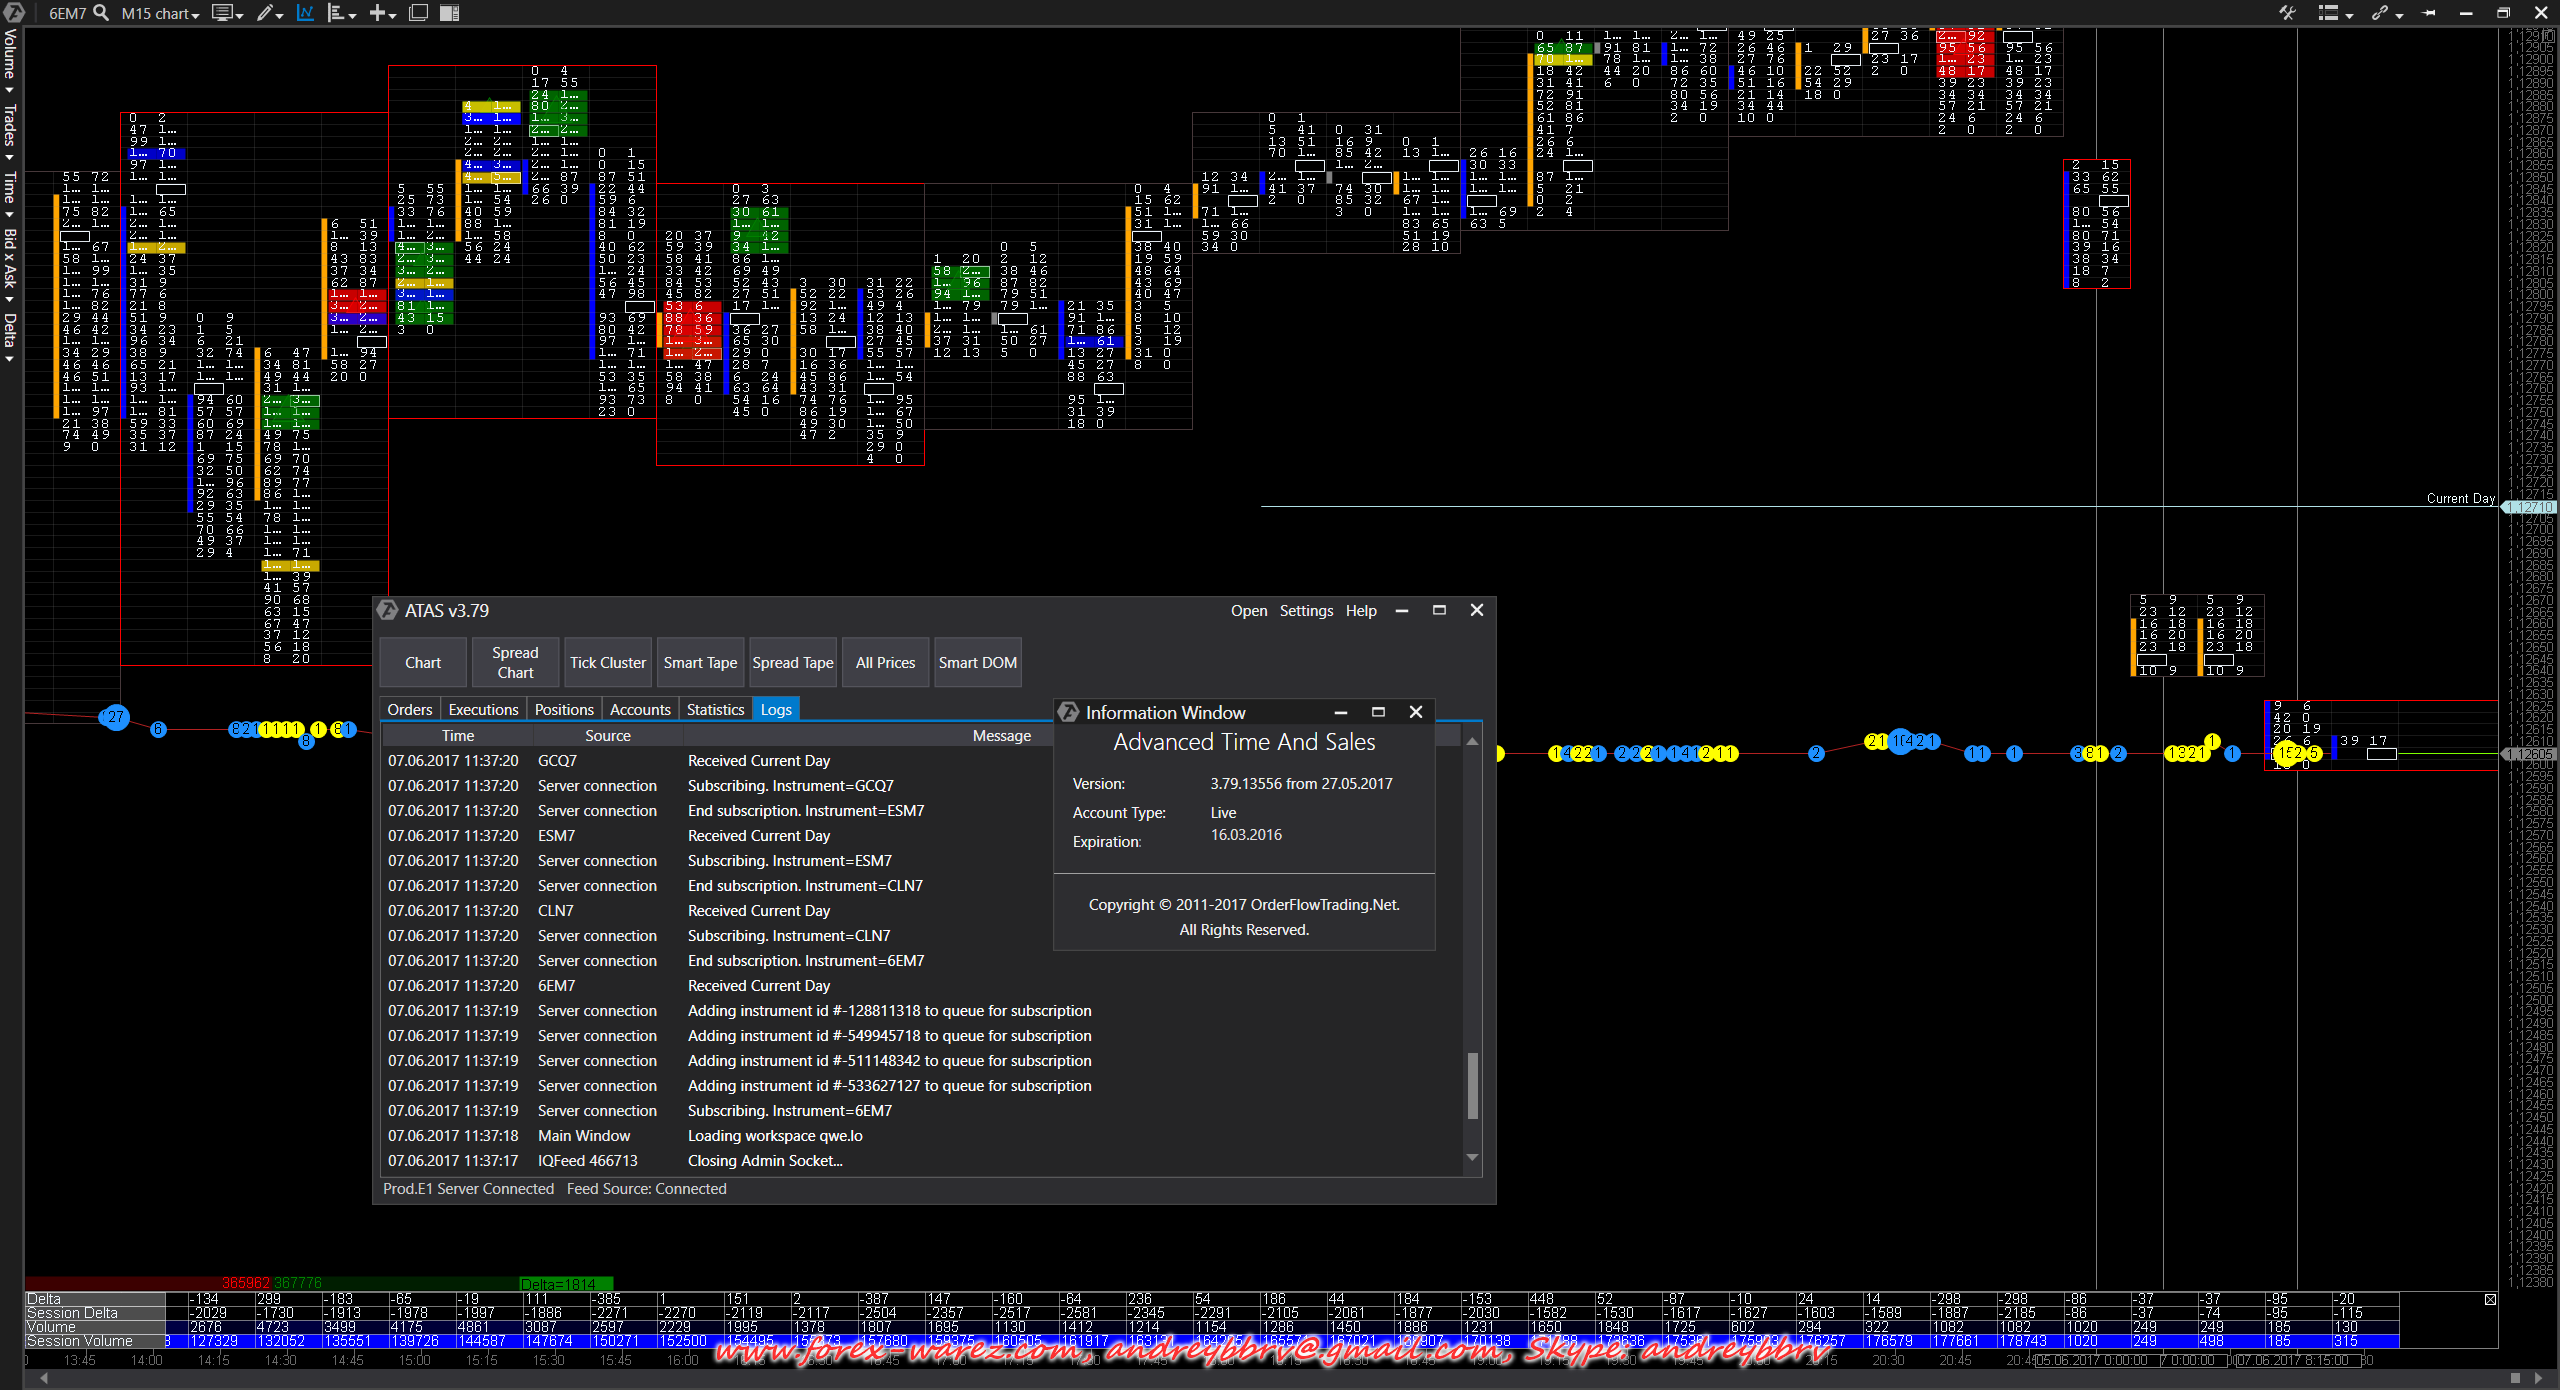Click the Smart DOM button
Image resolution: width=2560 pixels, height=1390 pixels.
[977, 662]
